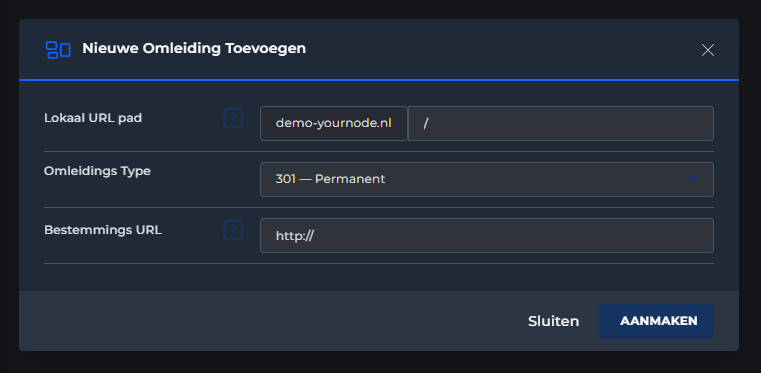
Task: Click the Omleidings Type label
Action: point(98,171)
